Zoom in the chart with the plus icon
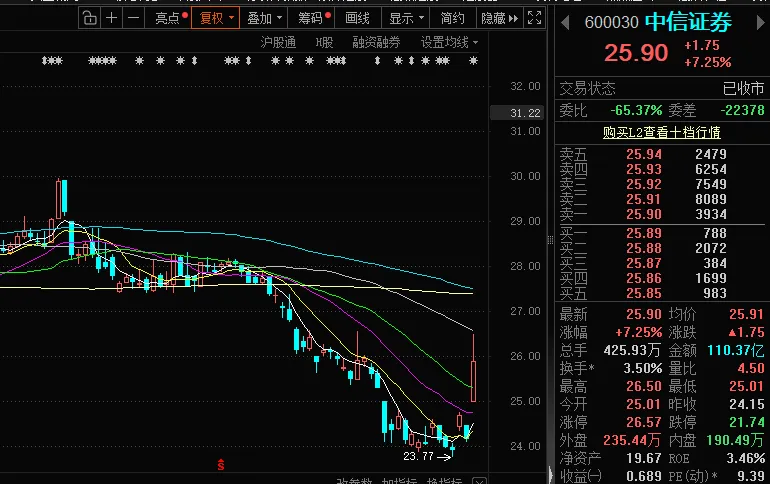The width and height of the screenshot is (770, 484). click(111, 18)
